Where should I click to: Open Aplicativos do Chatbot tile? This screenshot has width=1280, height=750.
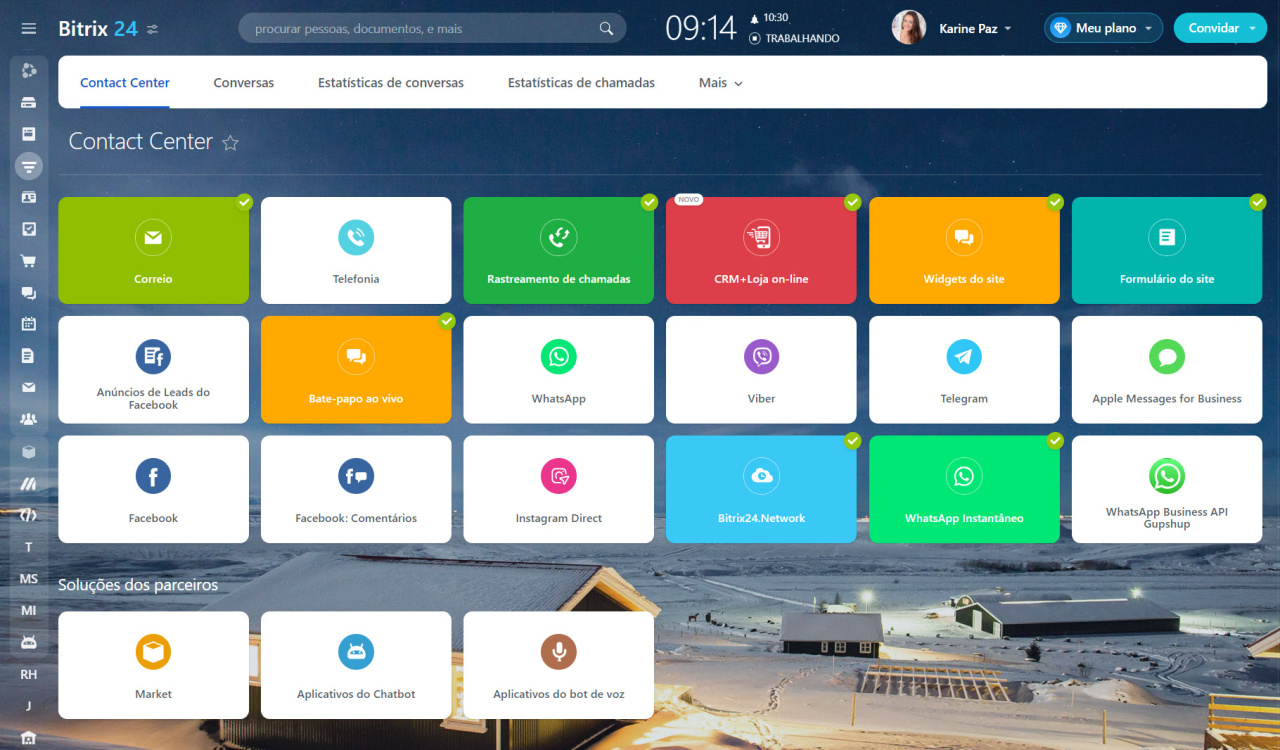pos(356,665)
